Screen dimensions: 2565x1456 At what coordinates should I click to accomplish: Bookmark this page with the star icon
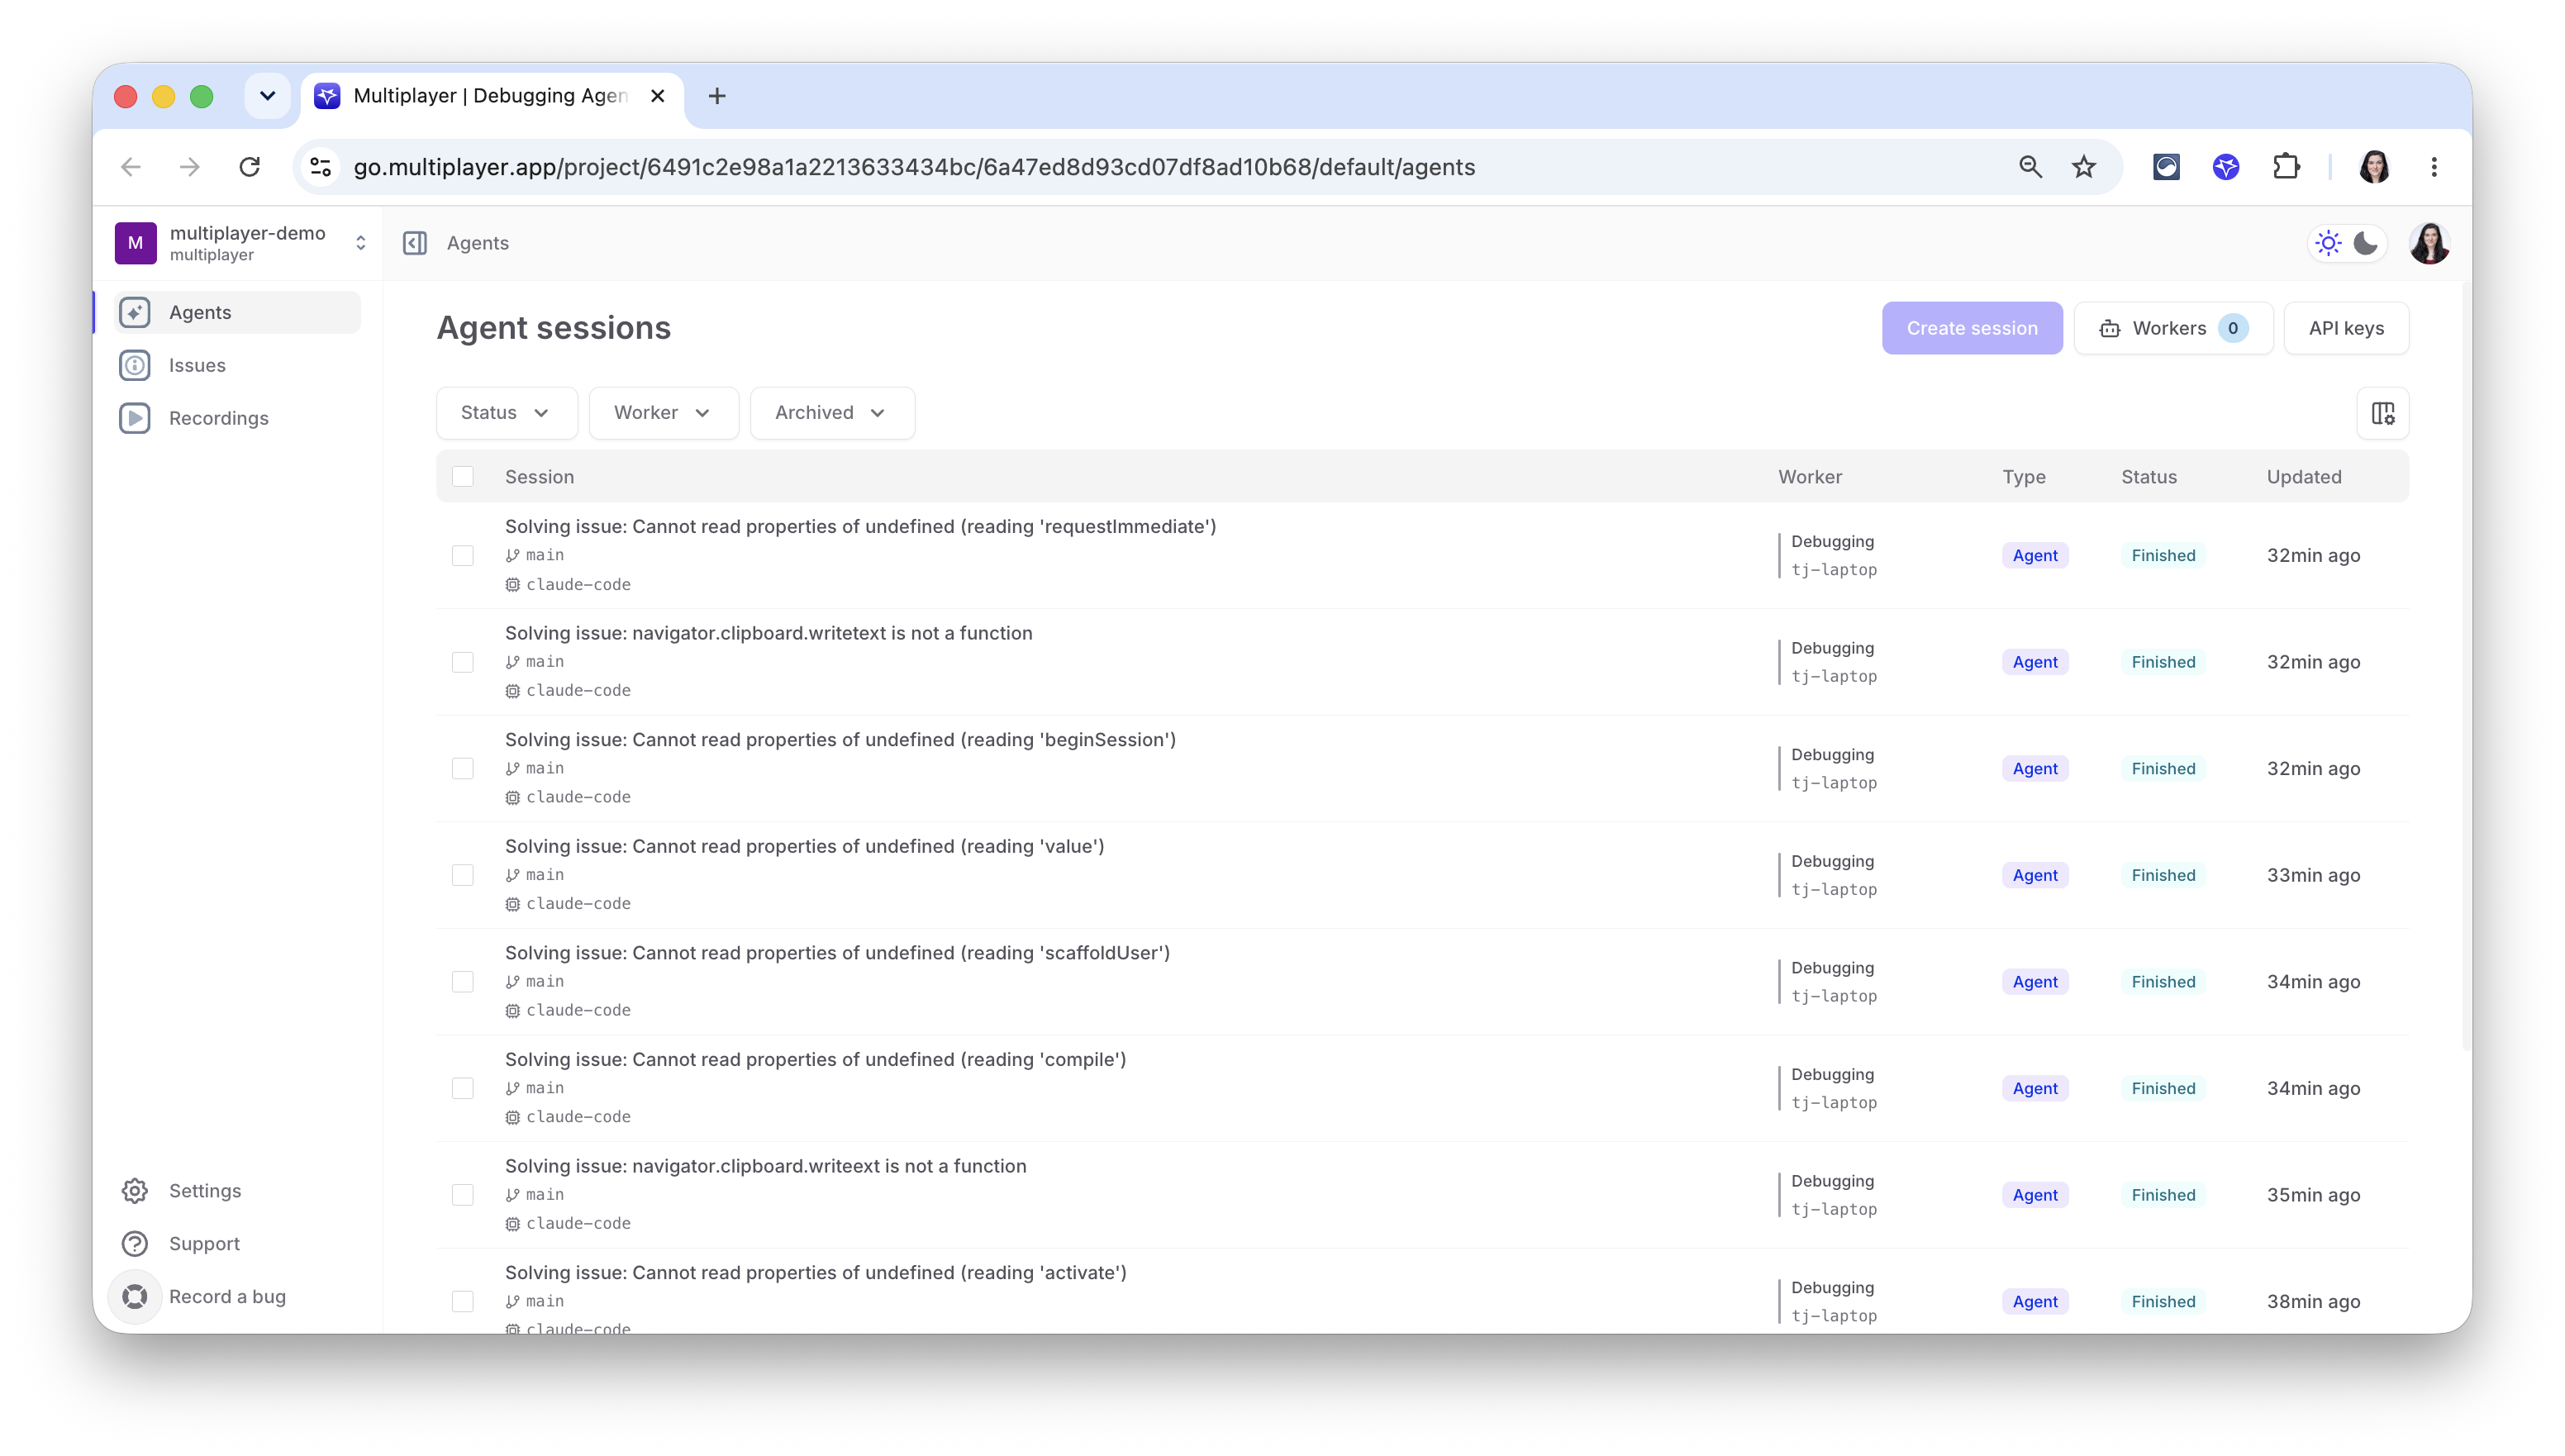(x=2084, y=167)
